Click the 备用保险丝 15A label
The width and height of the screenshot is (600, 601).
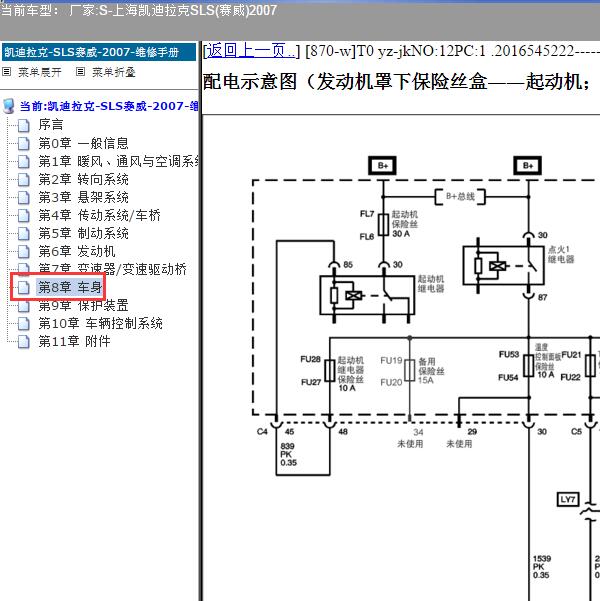431,371
